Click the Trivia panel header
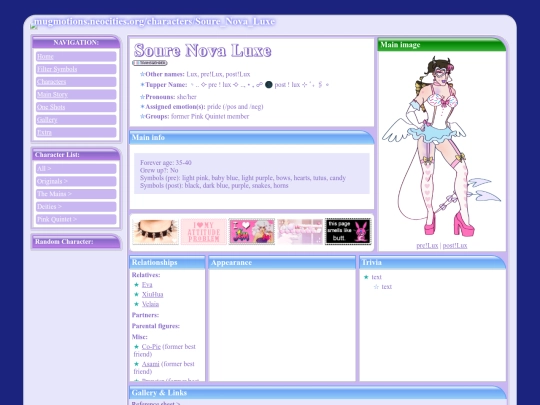The image size is (540, 405). [433, 262]
